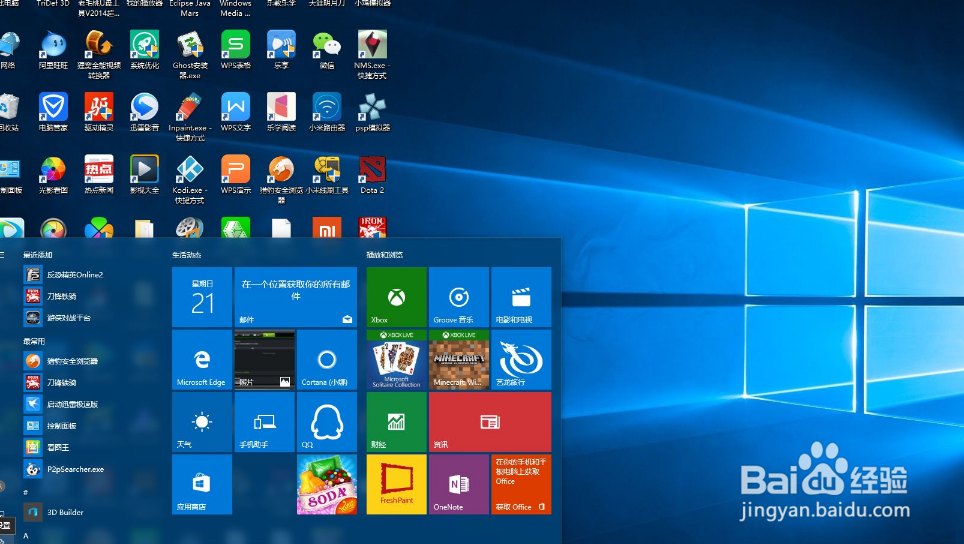The width and height of the screenshot is (964, 544).
Task: Select the 乐学阅读 desktop icon
Action: (x=281, y=112)
